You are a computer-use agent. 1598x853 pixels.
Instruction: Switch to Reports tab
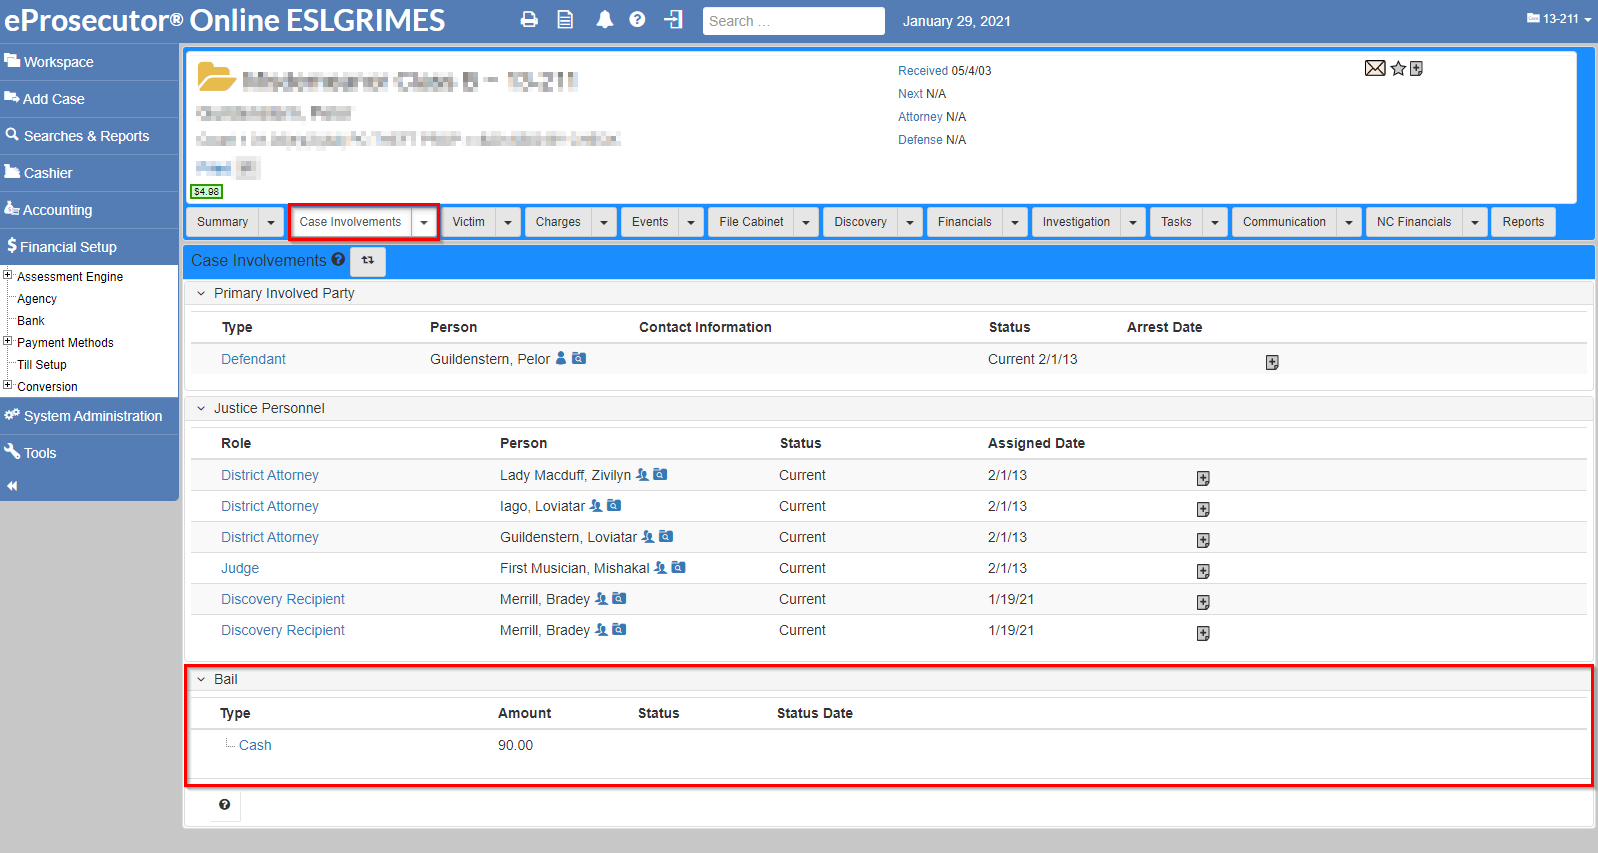(1523, 222)
